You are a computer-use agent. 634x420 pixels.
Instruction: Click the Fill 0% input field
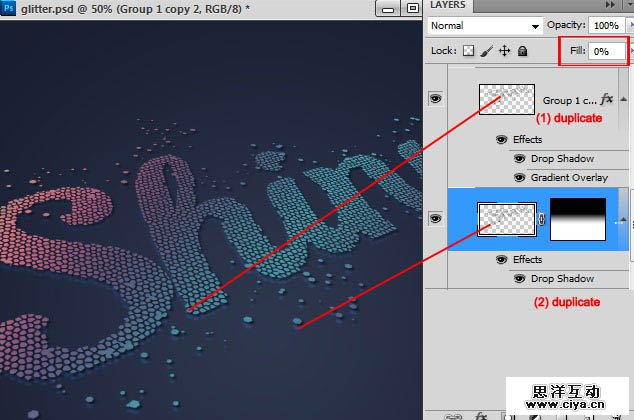606,51
